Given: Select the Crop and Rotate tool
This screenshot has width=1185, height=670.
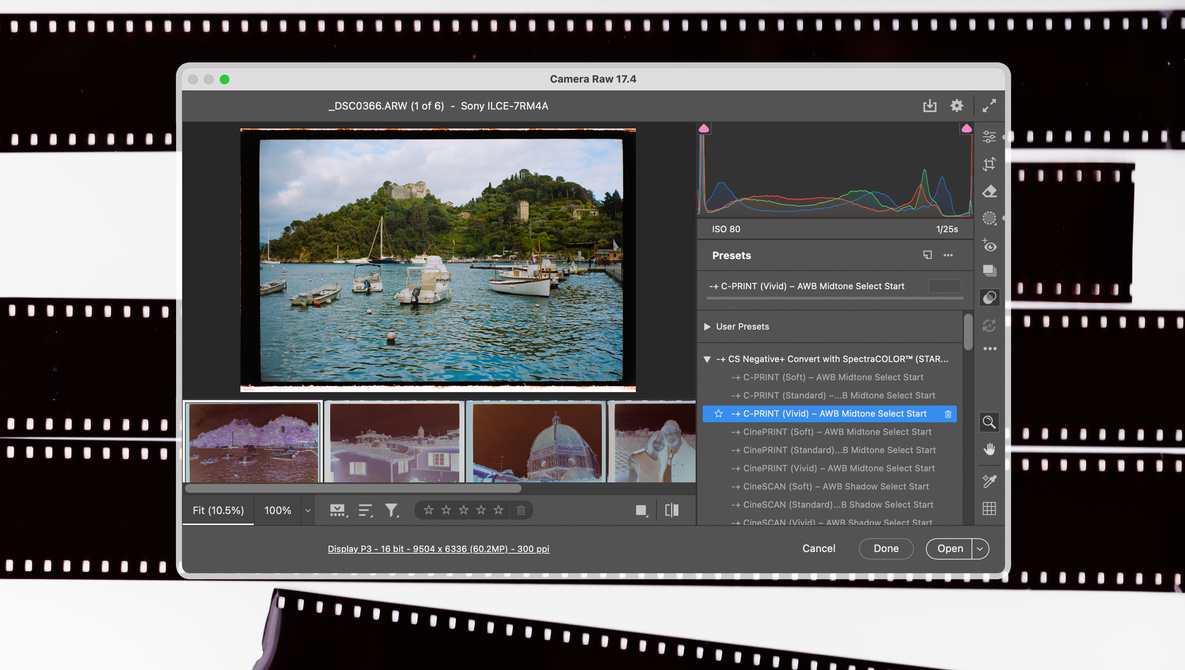Looking at the screenshot, I should (x=989, y=164).
